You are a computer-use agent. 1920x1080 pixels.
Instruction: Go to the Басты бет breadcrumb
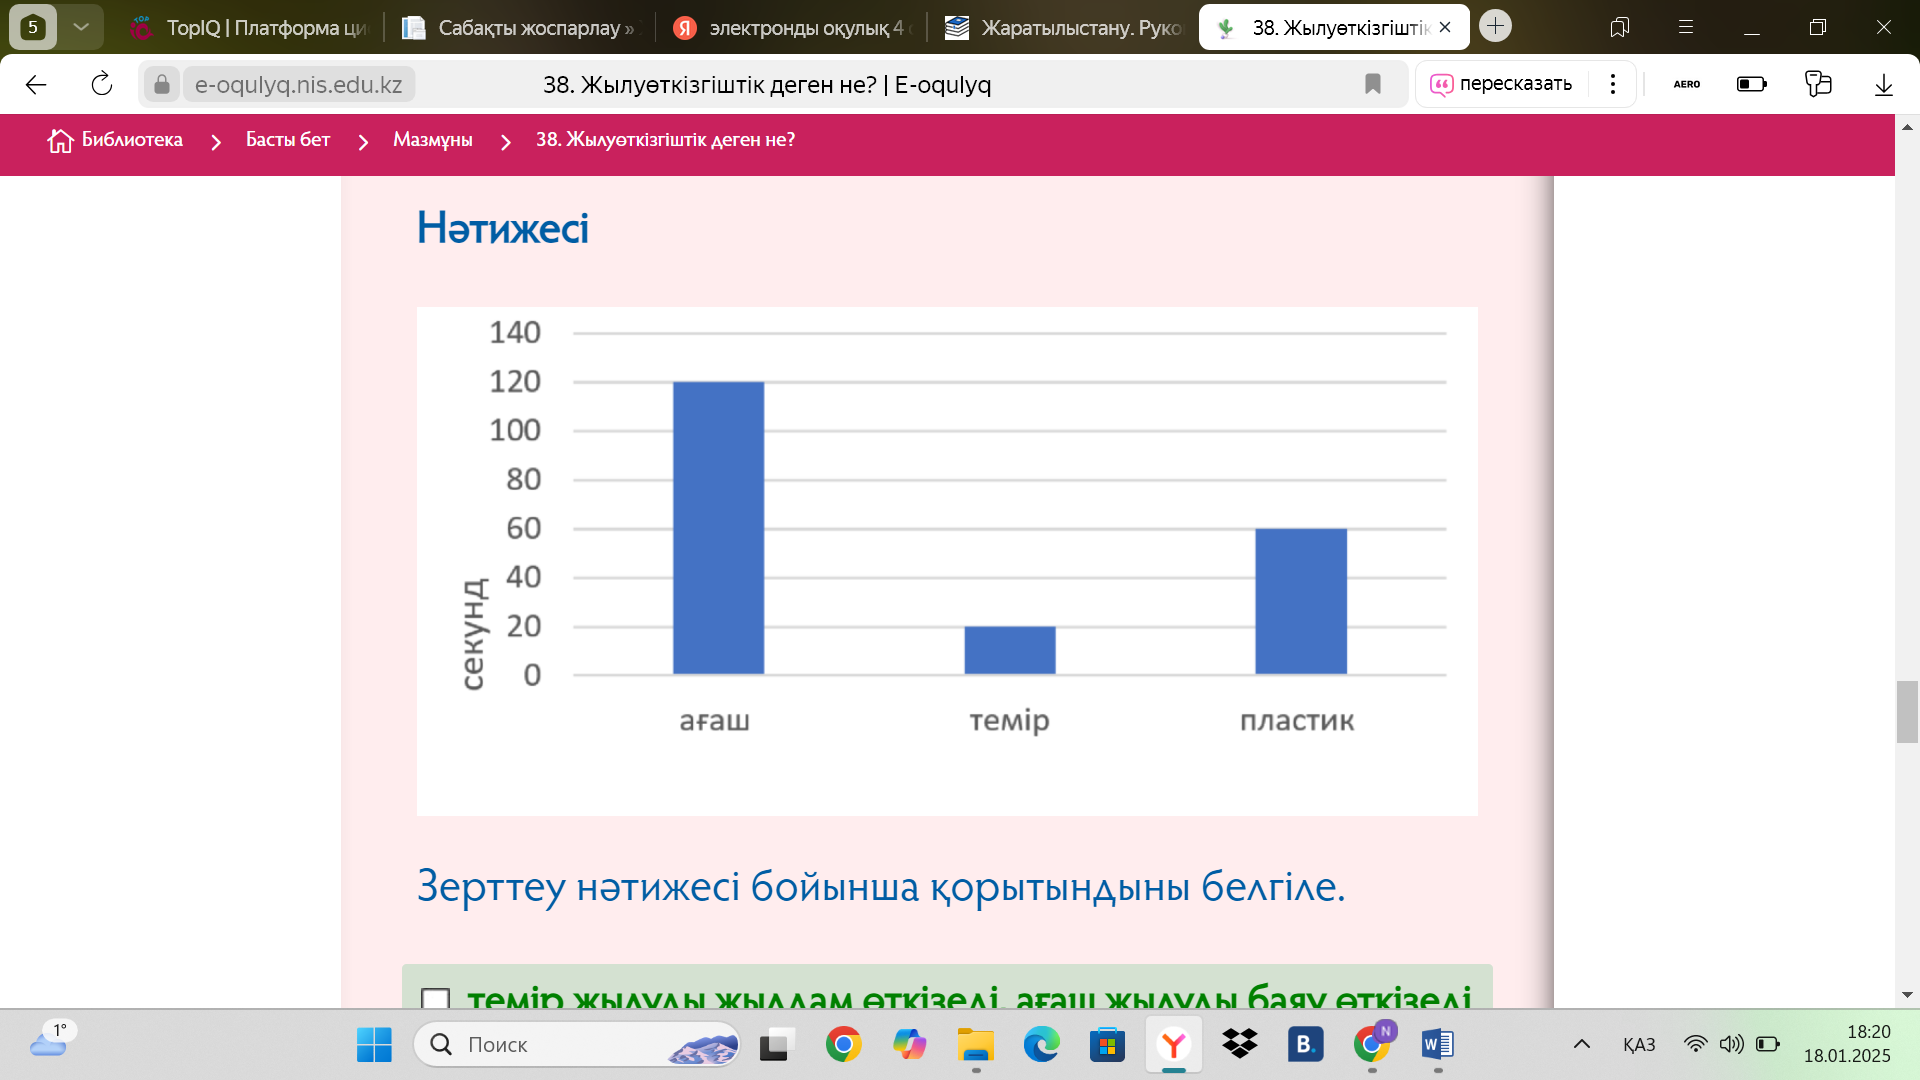tap(287, 140)
